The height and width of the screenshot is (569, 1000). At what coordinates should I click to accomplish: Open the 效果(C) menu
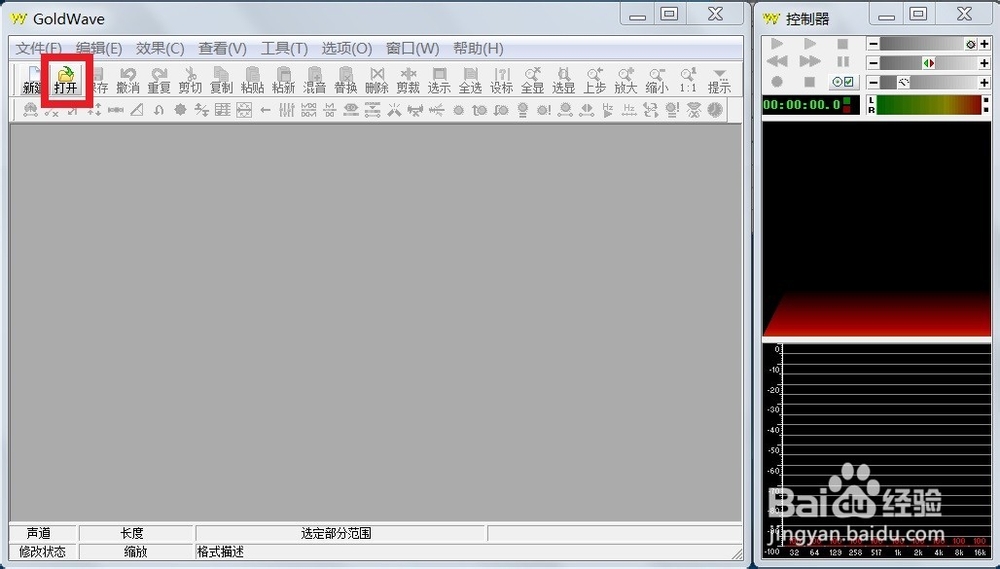point(160,48)
